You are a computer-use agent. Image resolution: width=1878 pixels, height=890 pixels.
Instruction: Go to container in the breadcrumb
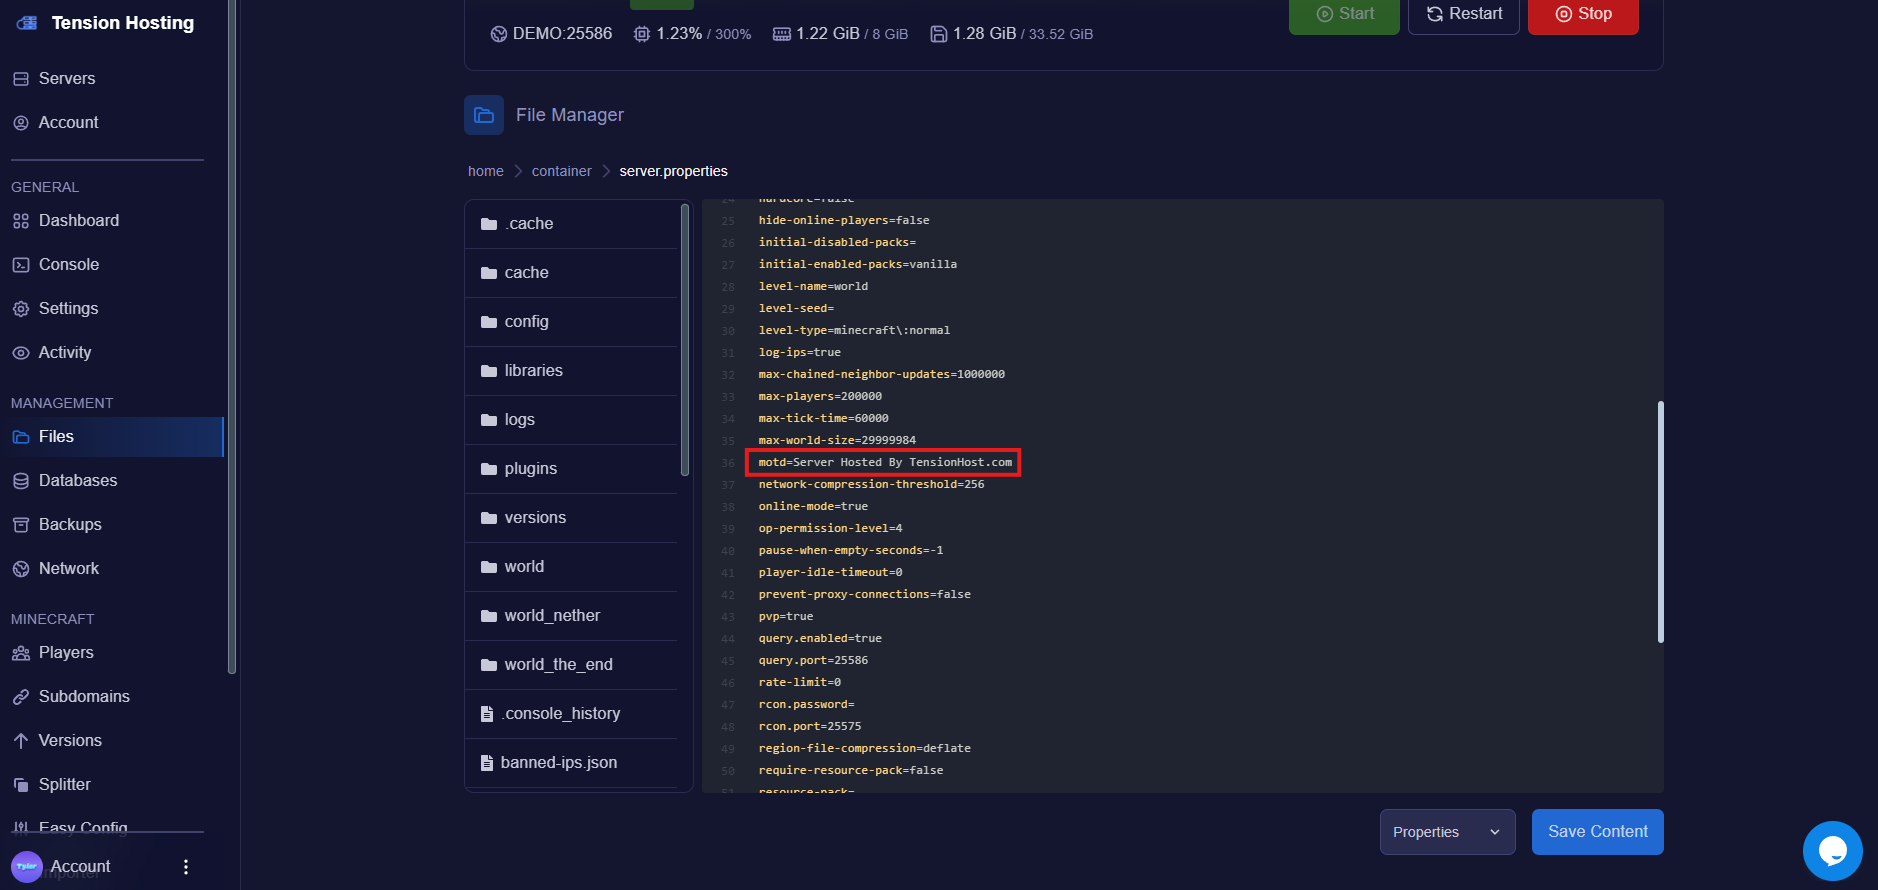point(562,171)
